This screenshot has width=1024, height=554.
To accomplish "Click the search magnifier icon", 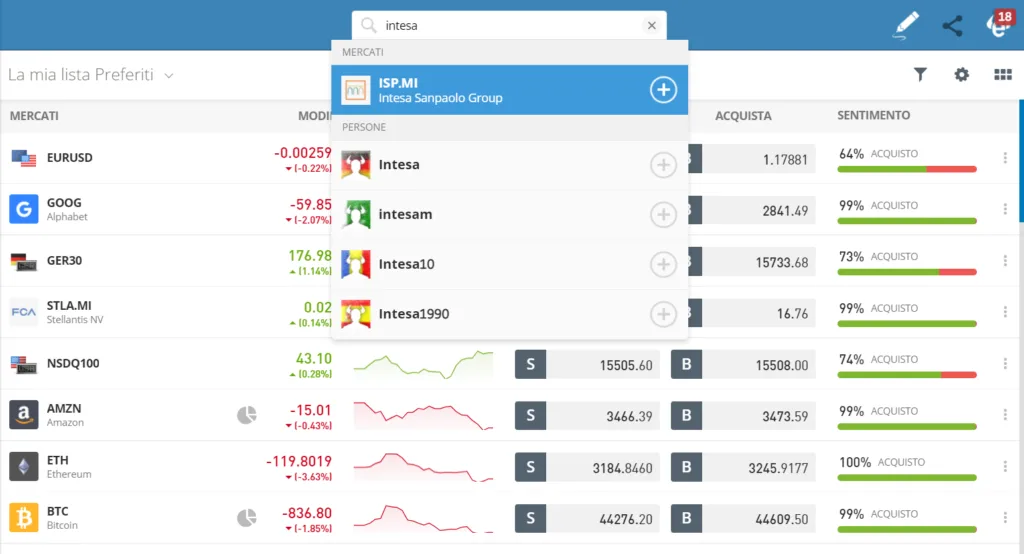I will (369, 25).
